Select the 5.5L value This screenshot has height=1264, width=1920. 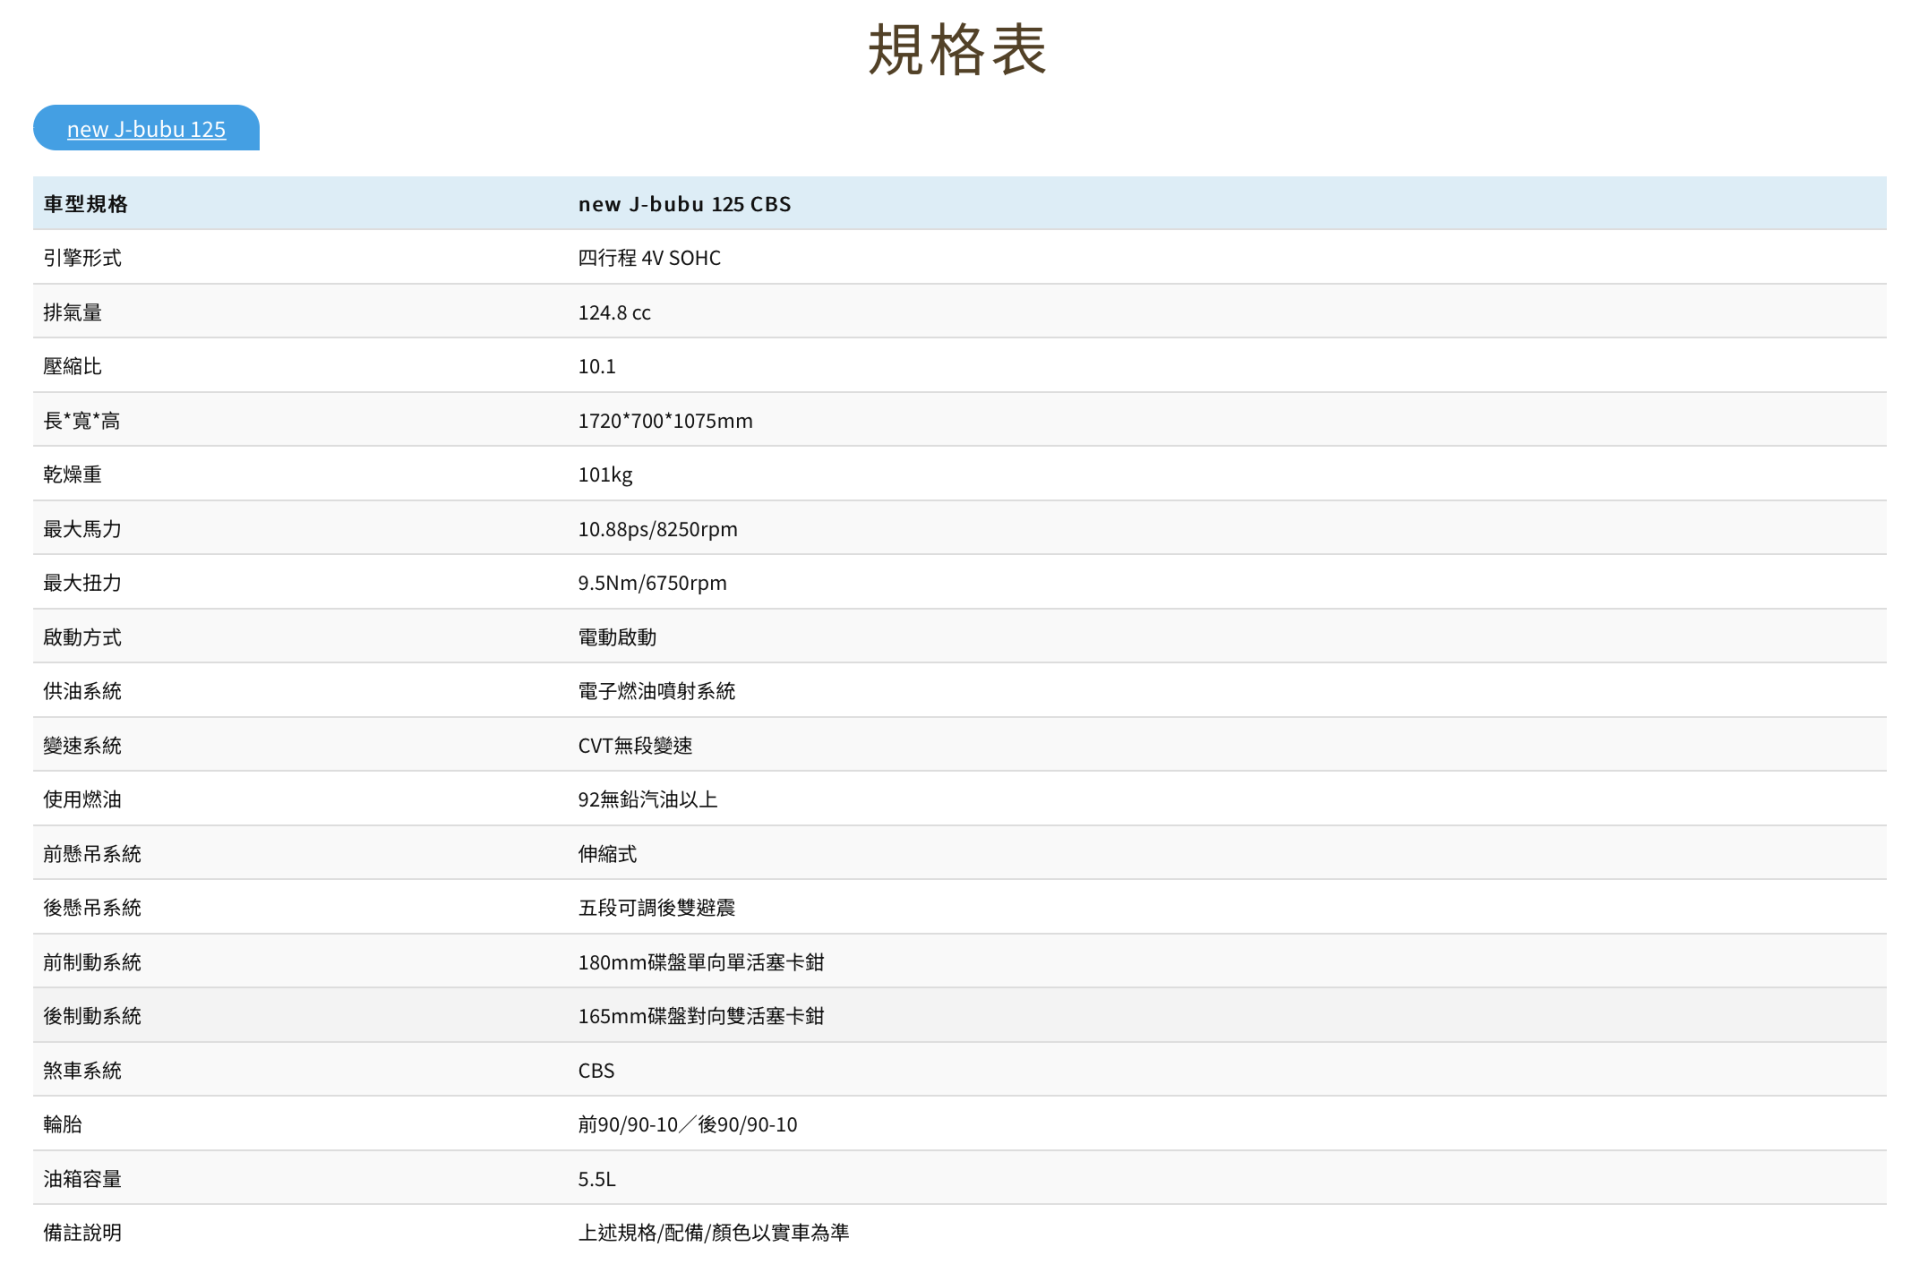597,1179
